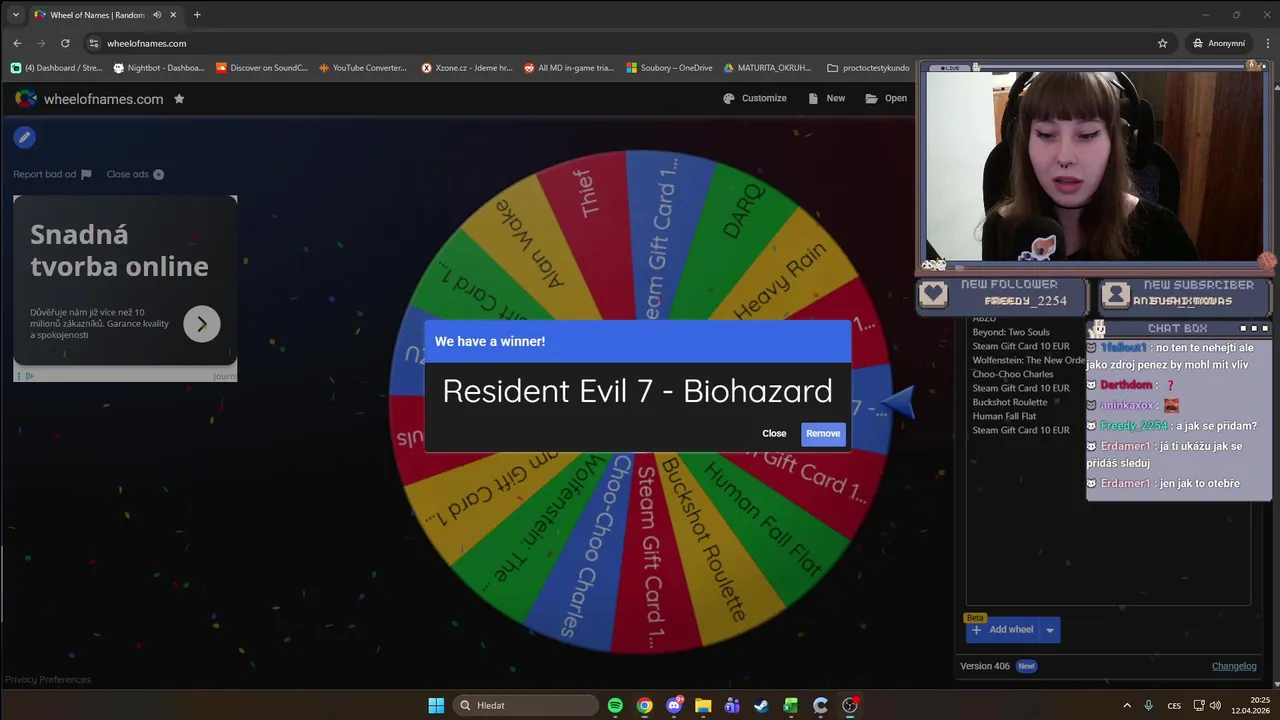Viewport: 1280px width, 720px height.
Task: Open the proctoctestykundo bookmark folder
Action: click(x=868, y=68)
